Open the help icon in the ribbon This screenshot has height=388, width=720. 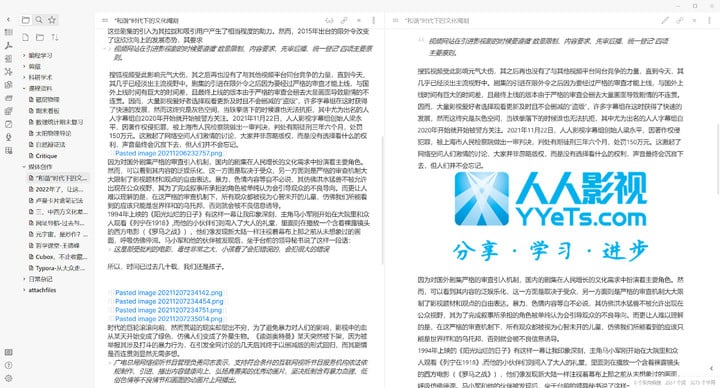[8, 366]
